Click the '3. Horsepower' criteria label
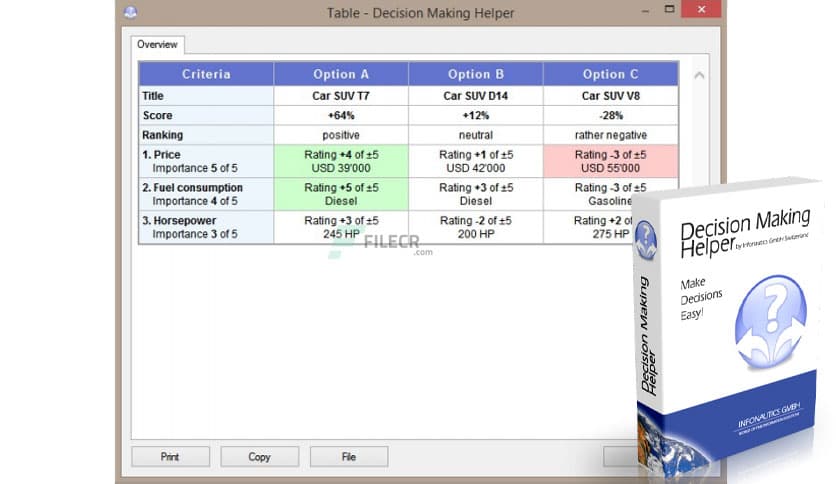This screenshot has width=836, height=484. 206,228
